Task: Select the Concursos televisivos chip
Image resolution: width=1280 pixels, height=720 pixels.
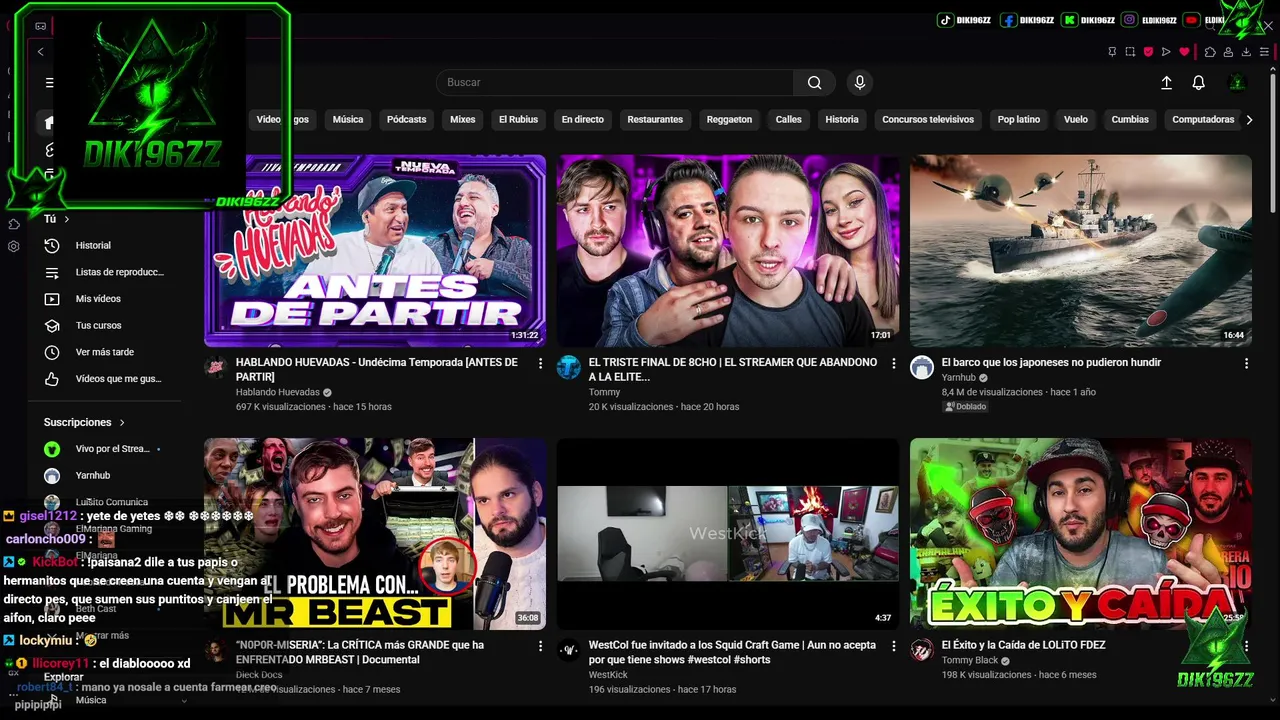Action: [x=928, y=120]
